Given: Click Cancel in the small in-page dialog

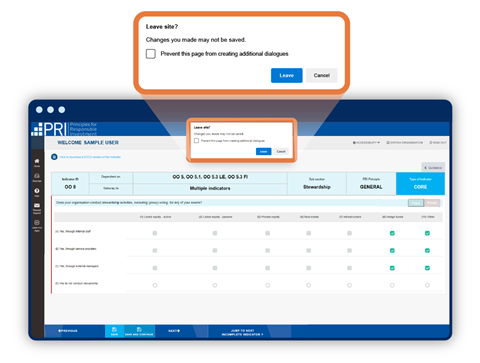Looking at the screenshot, I should tap(281, 151).
